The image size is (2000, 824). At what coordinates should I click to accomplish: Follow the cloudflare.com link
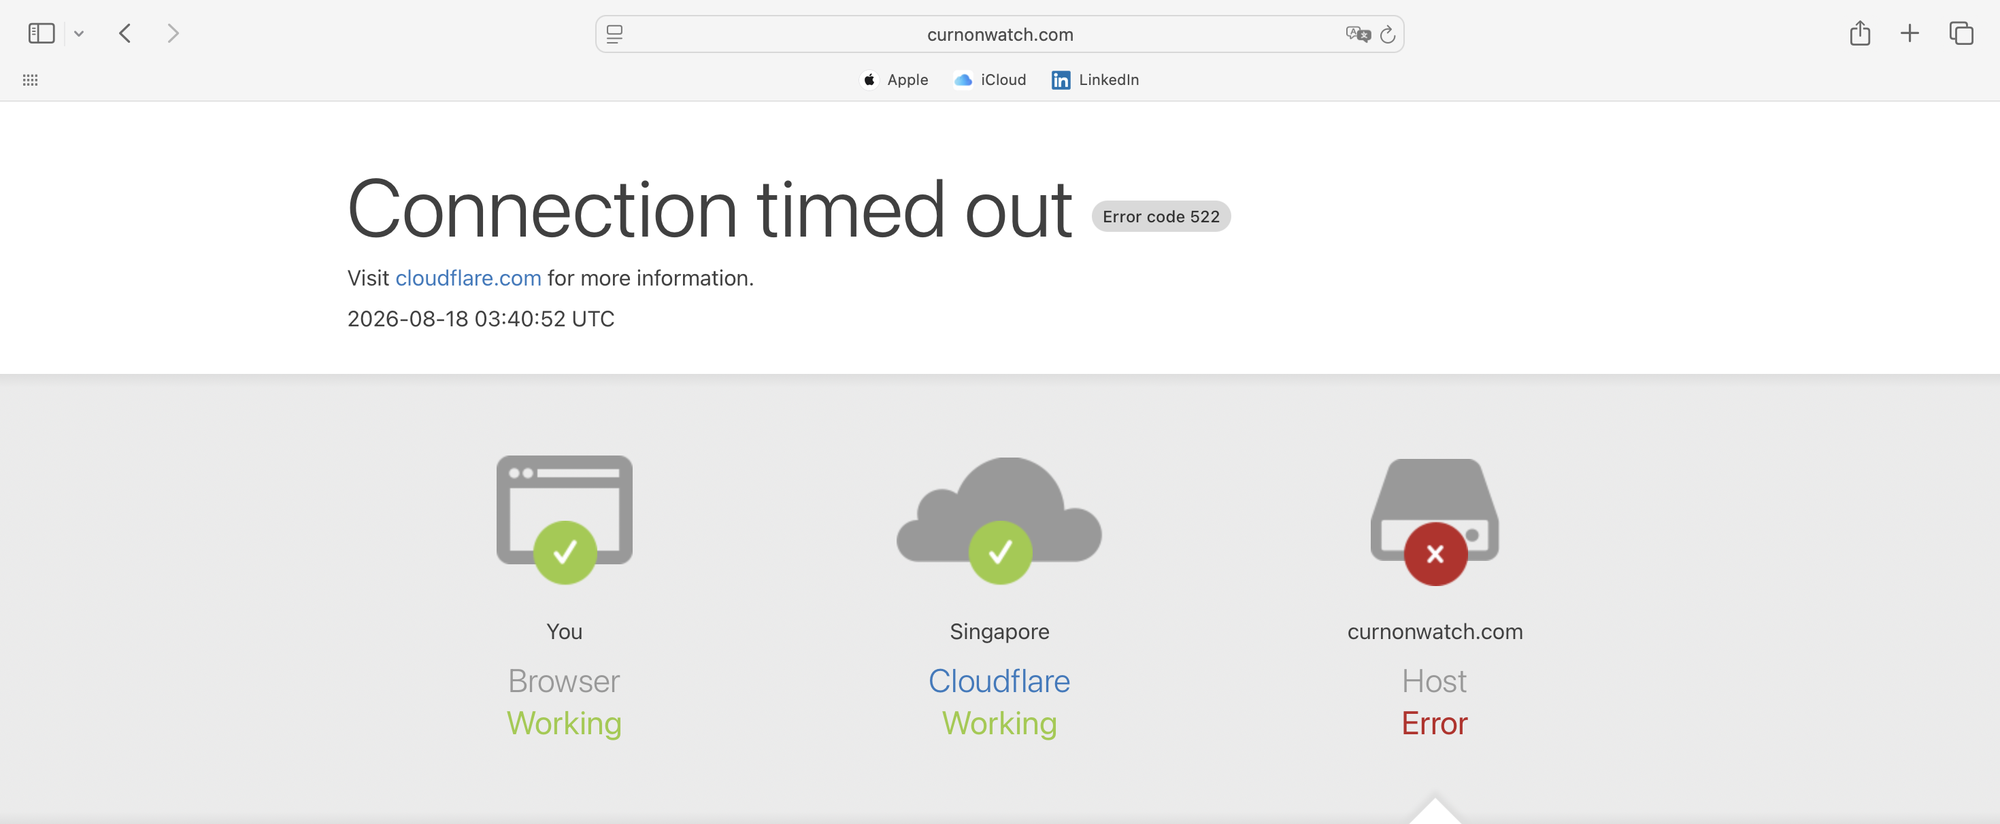468,278
